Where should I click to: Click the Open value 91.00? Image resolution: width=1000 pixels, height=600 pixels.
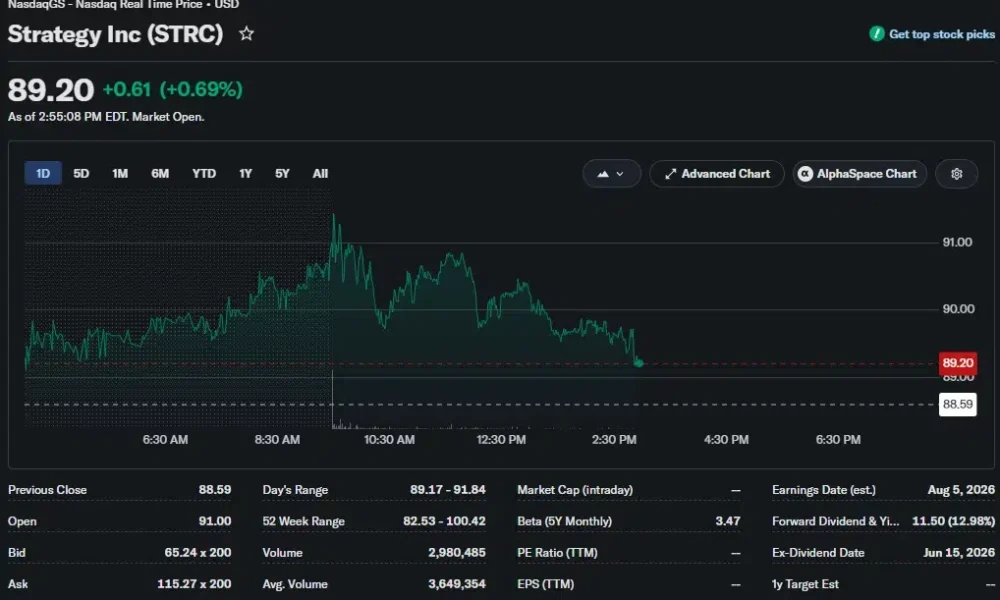click(x=214, y=521)
